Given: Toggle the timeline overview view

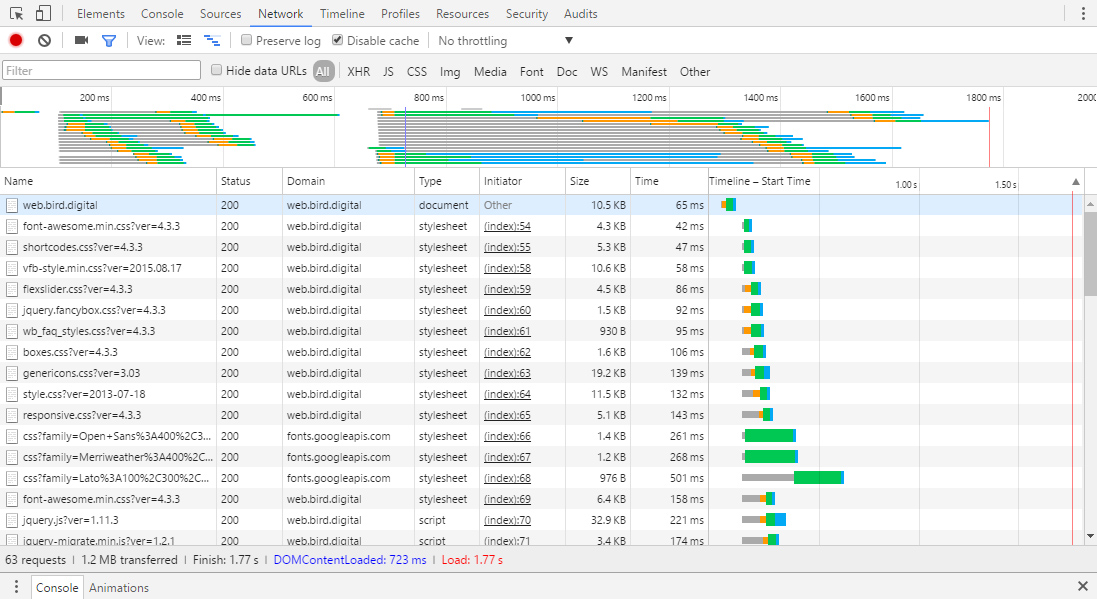Looking at the screenshot, I should pos(211,40).
